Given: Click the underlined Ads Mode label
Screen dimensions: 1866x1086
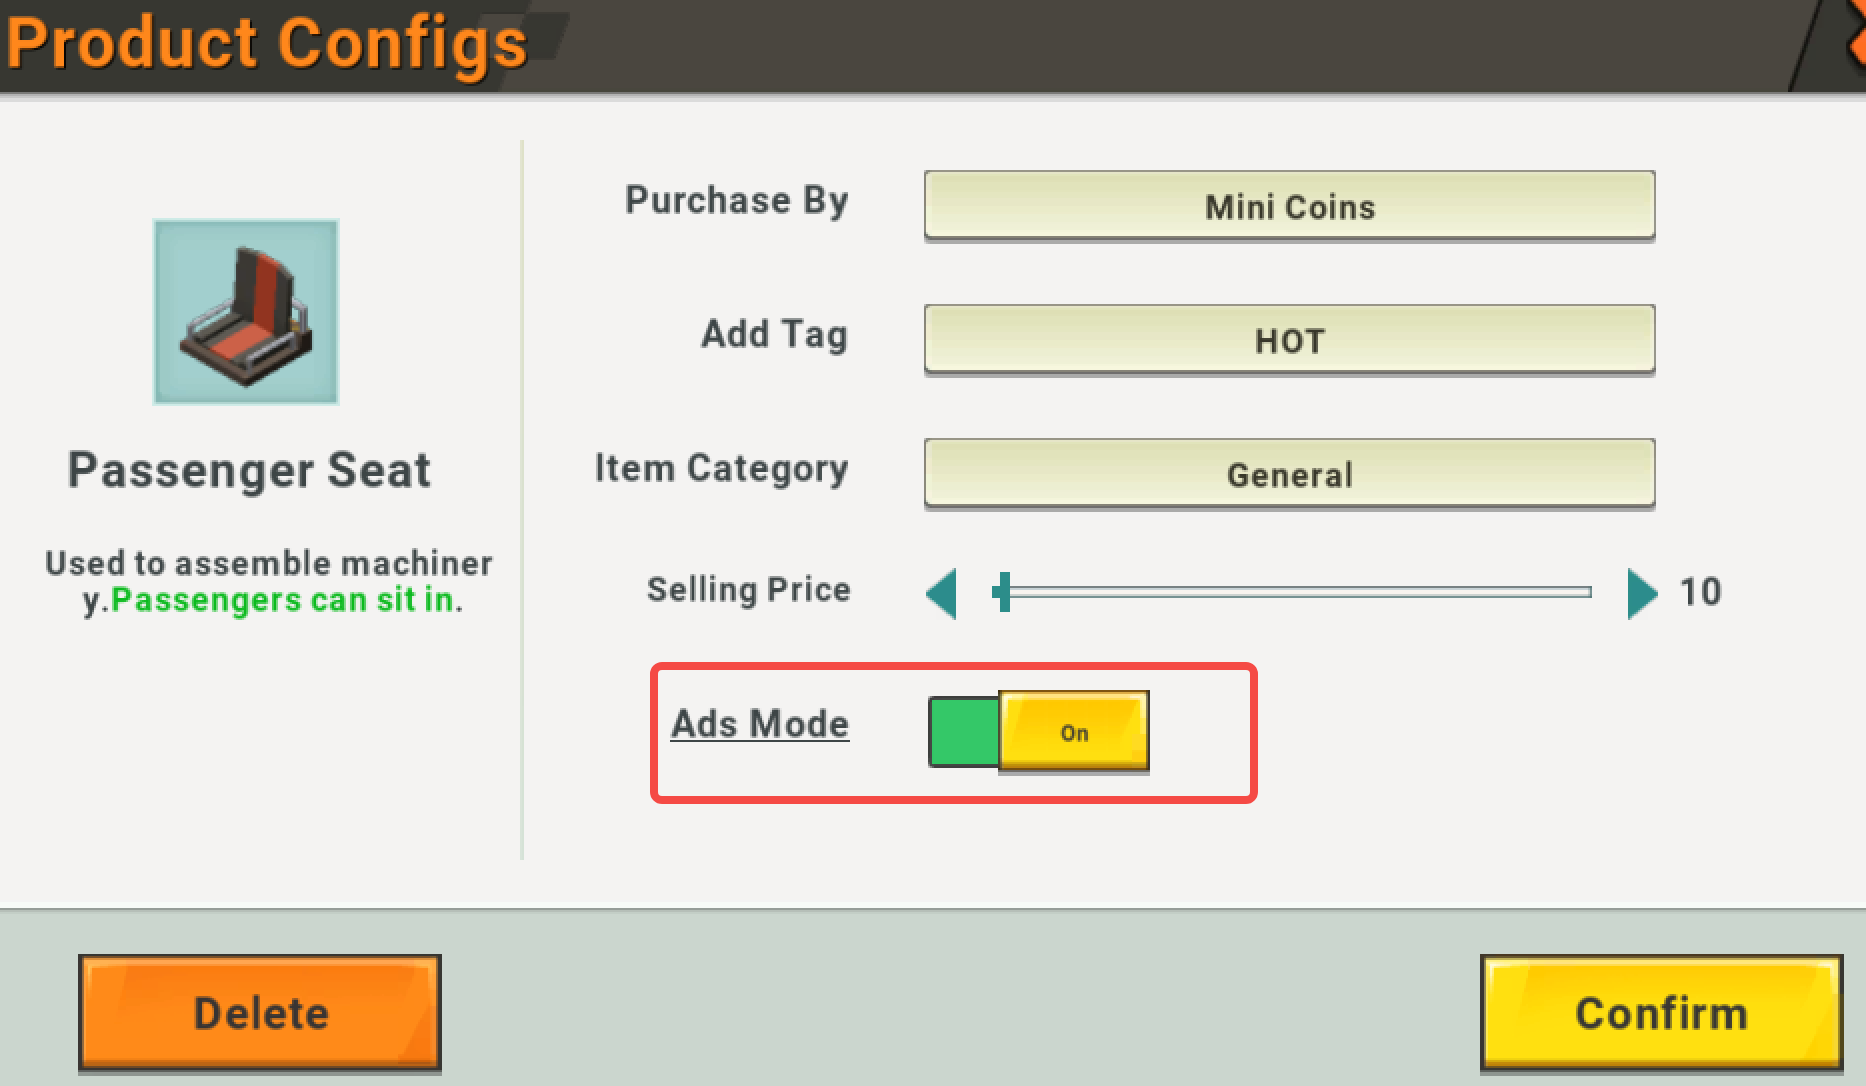Looking at the screenshot, I should [x=760, y=724].
